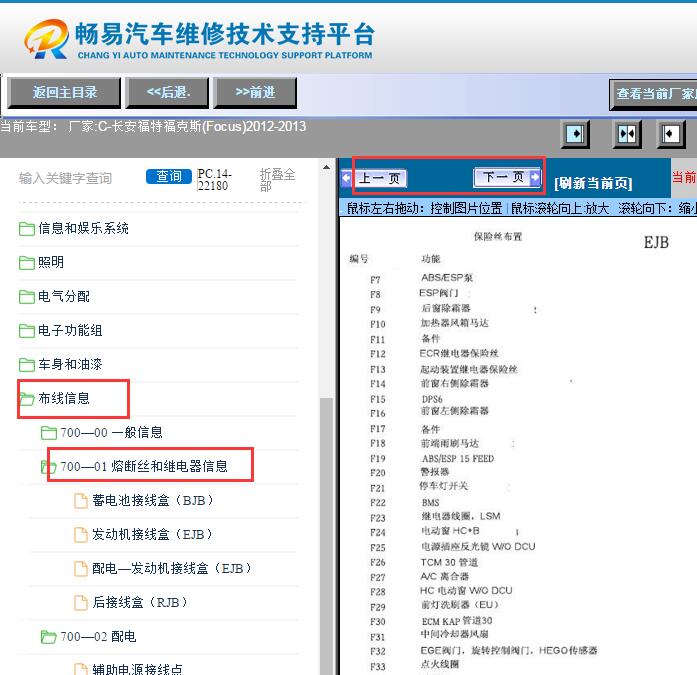Click the expand-left panel layout icon
The image size is (697, 675).
(670, 133)
